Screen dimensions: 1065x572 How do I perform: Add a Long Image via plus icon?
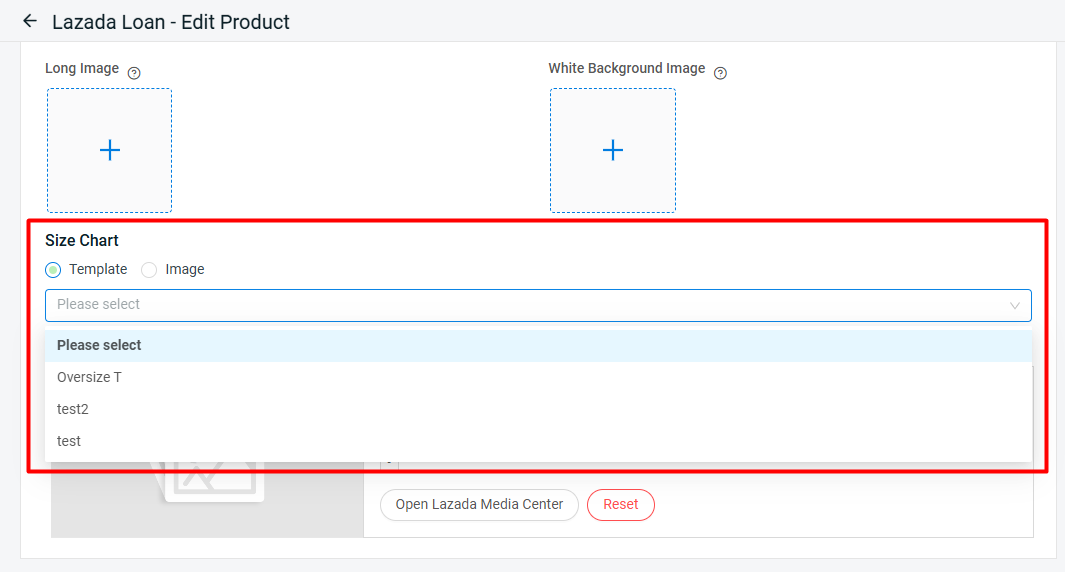[x=110, y=150]
